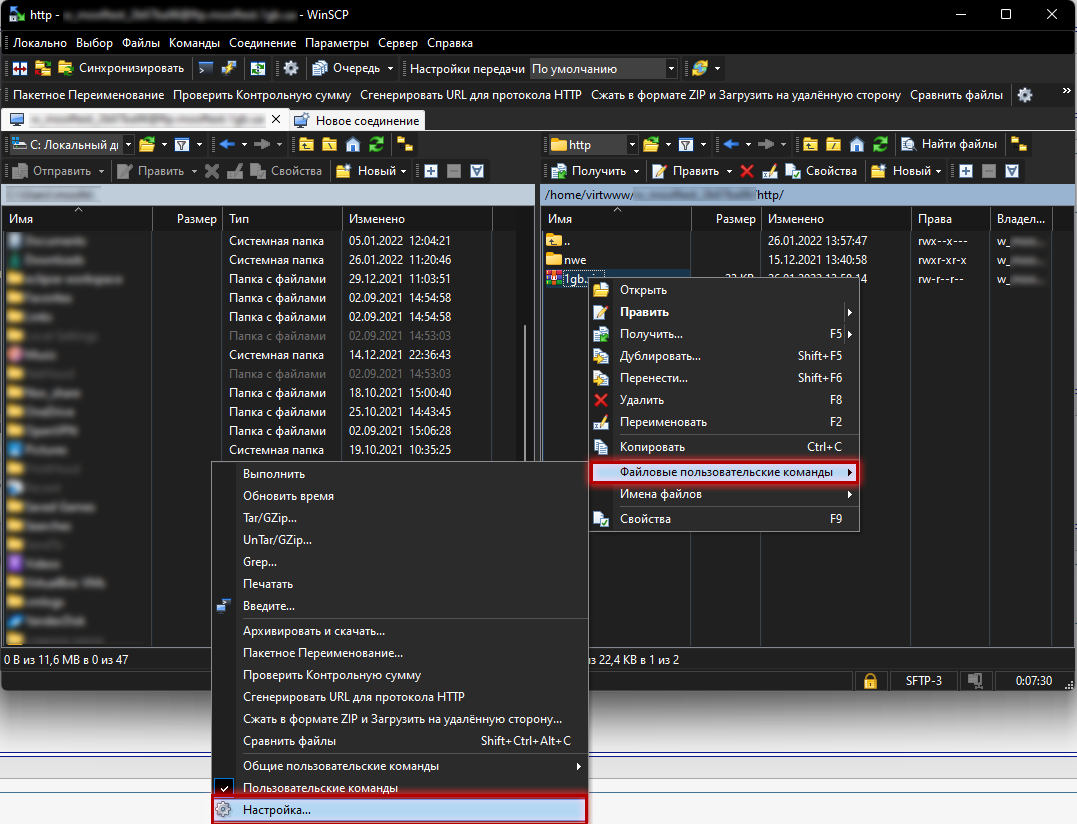The image size is (1077, 824).
Task: Open Preferences gear in the main toolbar
Action: pos(291,69)
